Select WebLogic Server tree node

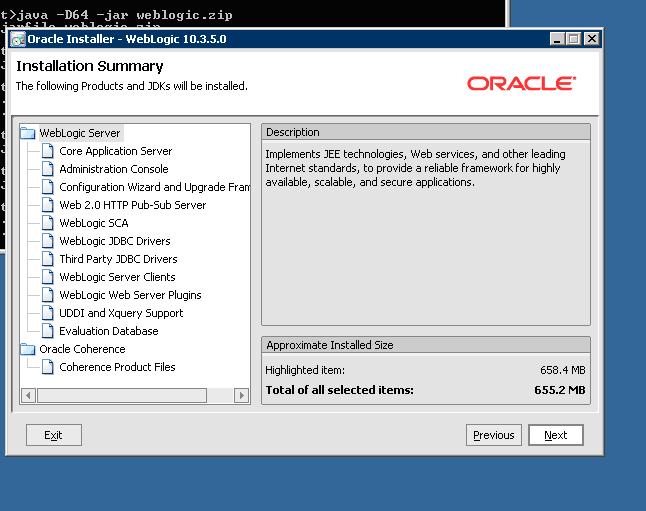[80, 133]
